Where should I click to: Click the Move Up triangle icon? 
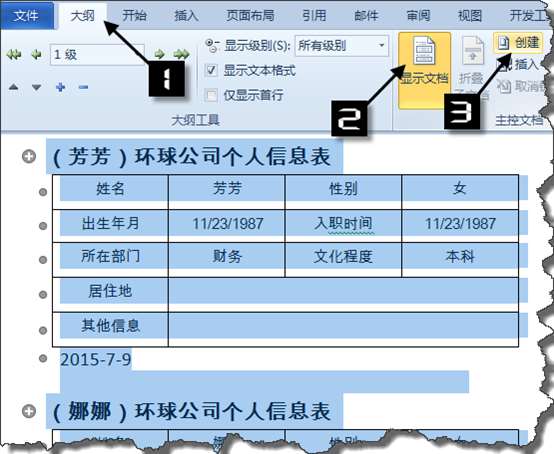pyautogui.click(x=13, y=87)
